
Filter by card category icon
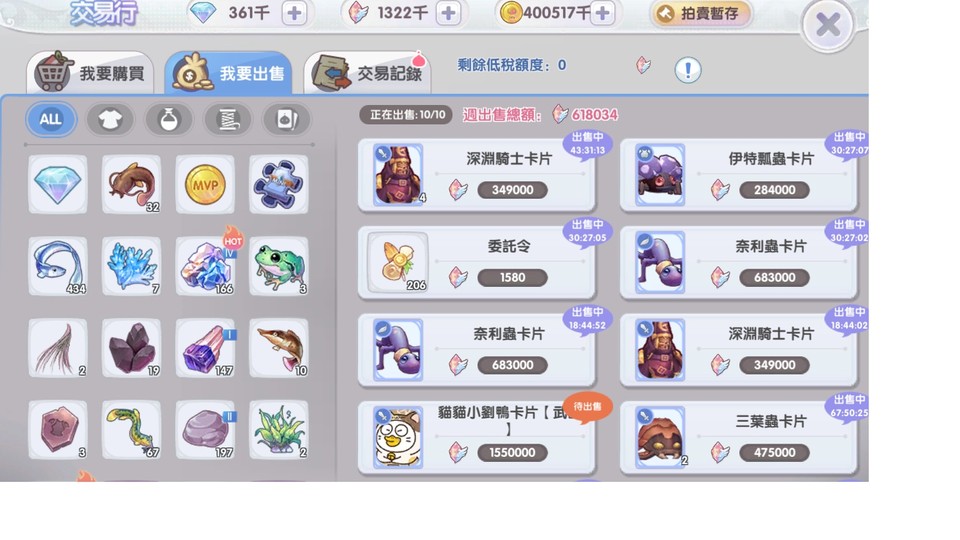tap(286, 119)
